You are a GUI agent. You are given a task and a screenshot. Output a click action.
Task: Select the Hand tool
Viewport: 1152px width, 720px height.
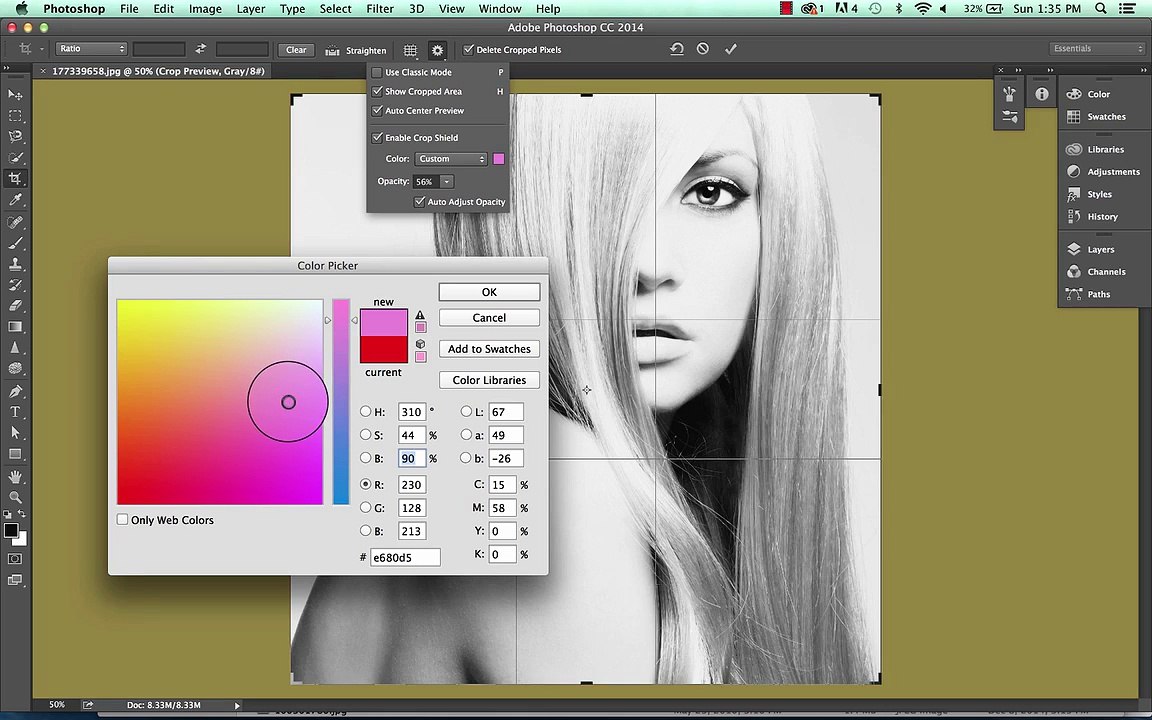15,477
